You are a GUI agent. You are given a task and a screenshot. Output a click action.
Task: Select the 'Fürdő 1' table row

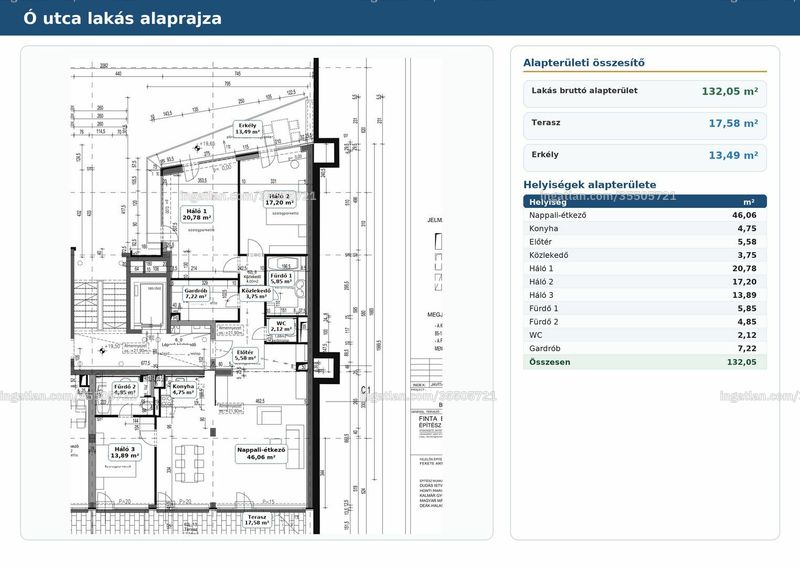point(645,308)
